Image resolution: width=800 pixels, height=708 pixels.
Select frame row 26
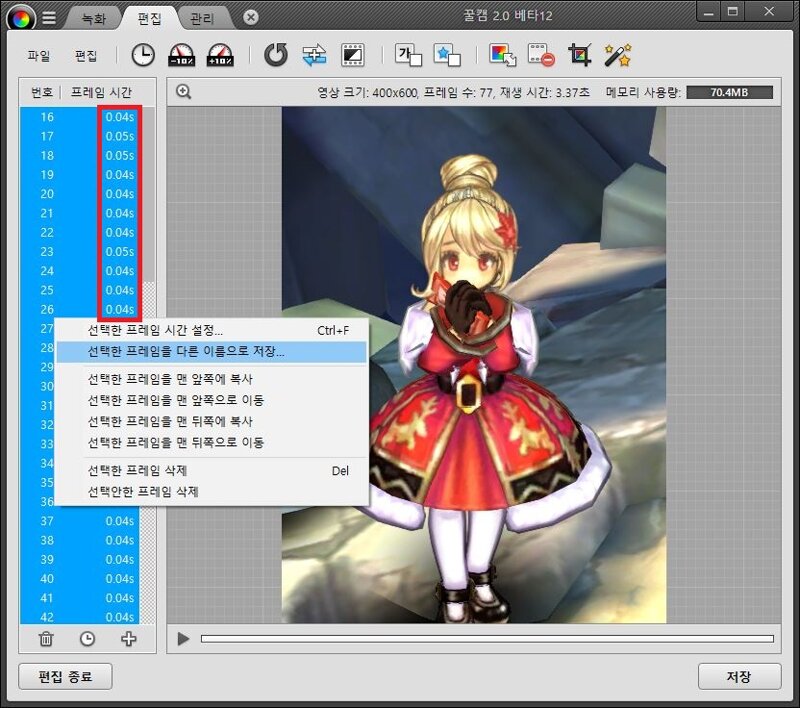click(80, 310)
